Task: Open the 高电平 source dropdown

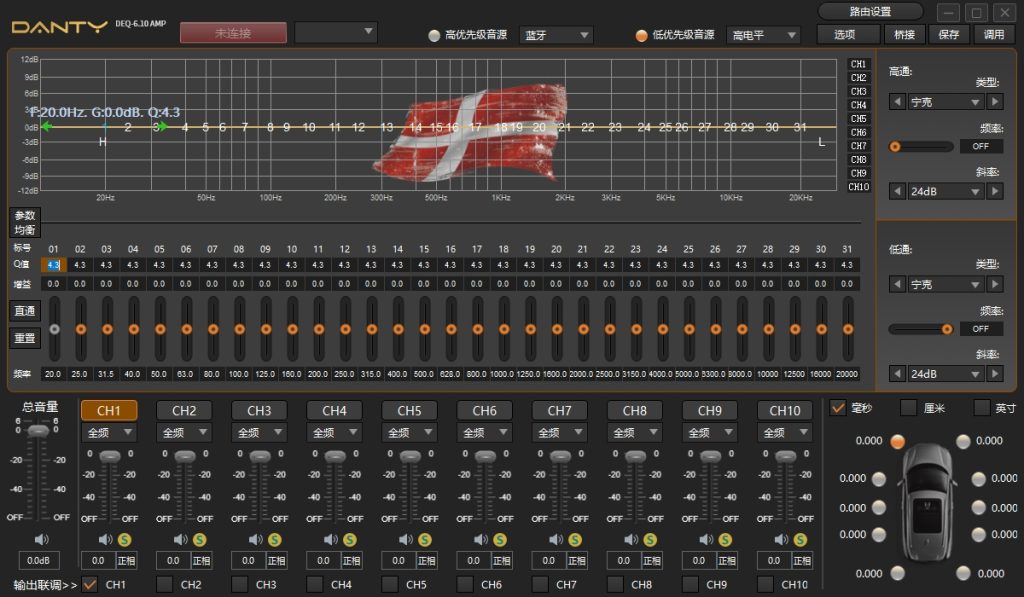Action: (x=763, y=35)
